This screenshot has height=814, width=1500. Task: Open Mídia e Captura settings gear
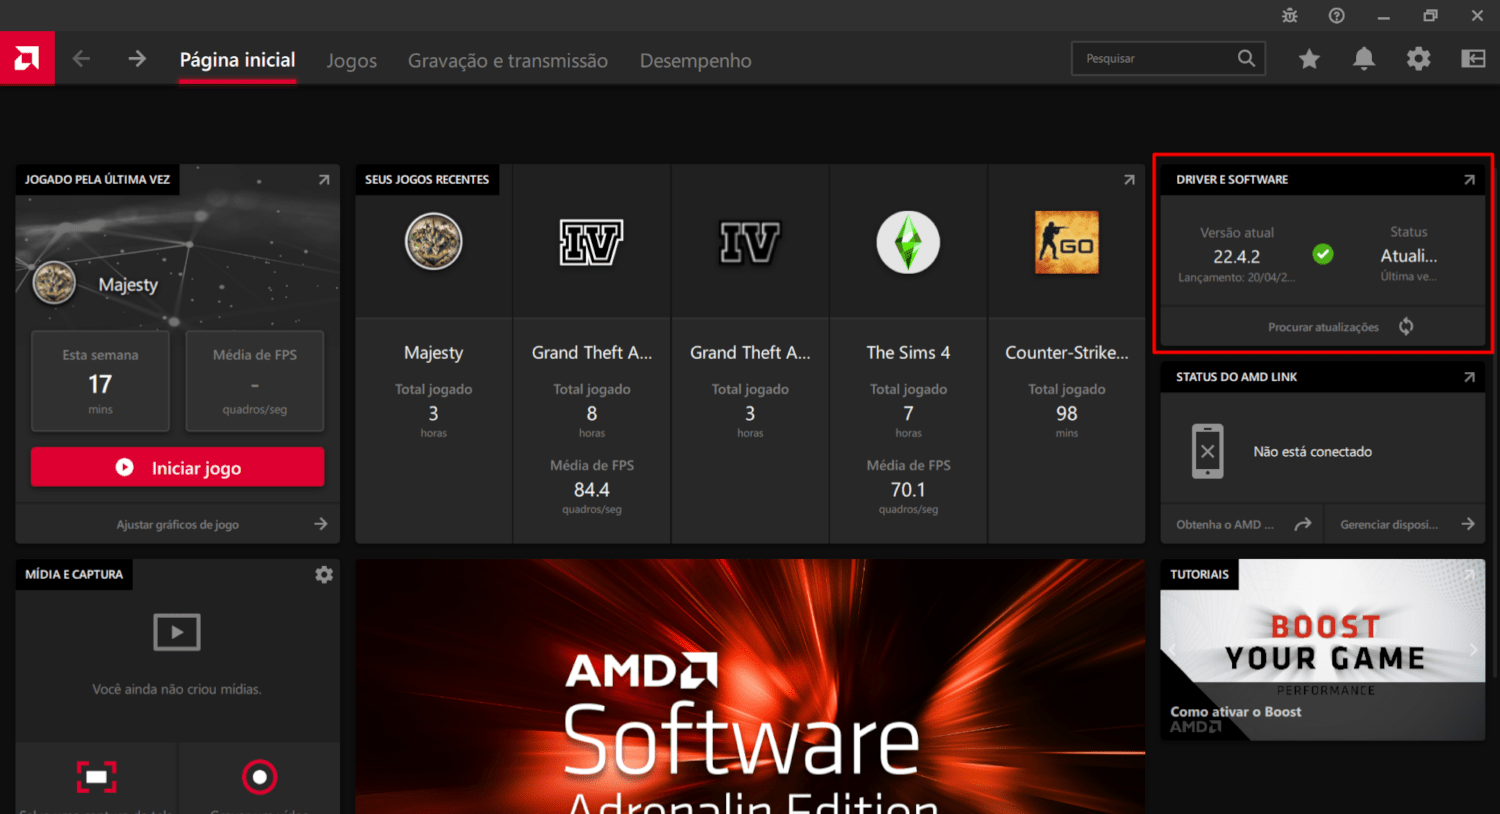(x=324, y=575)
